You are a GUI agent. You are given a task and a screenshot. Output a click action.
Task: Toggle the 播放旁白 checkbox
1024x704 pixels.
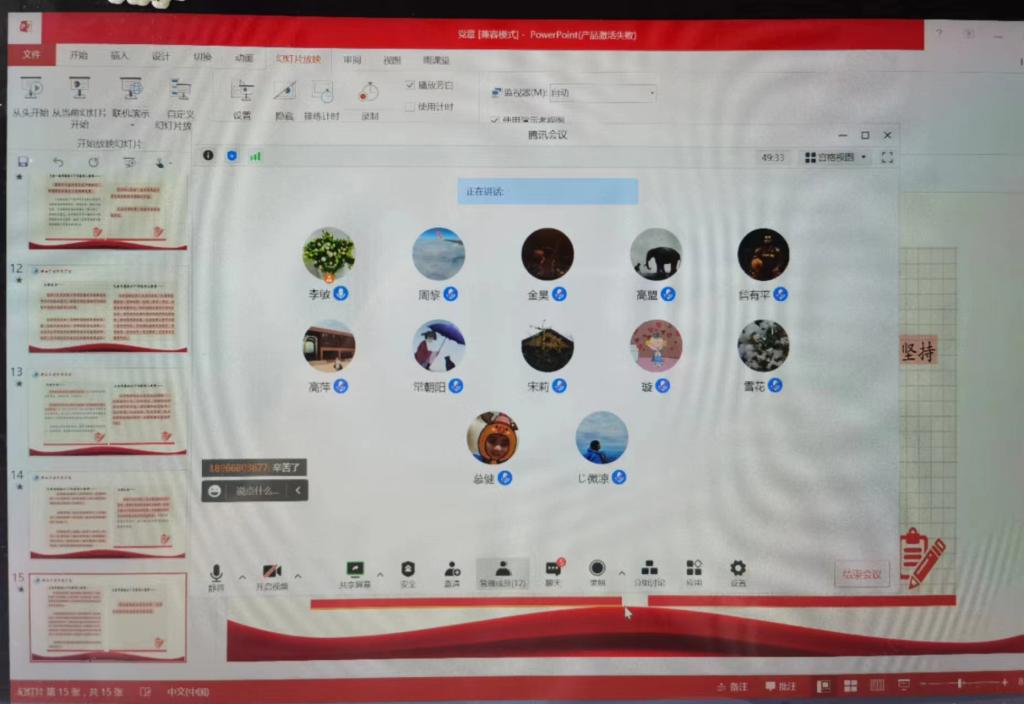tap(410, 85)
